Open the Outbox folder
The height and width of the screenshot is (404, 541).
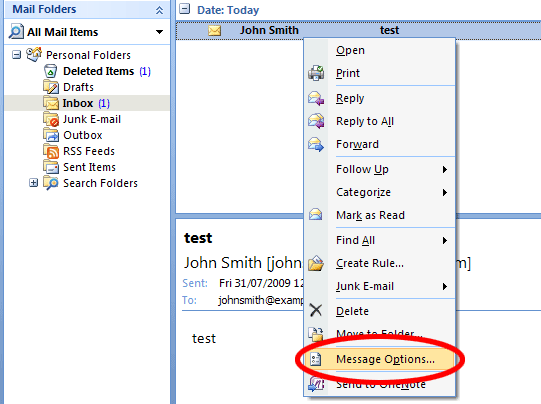83,135
